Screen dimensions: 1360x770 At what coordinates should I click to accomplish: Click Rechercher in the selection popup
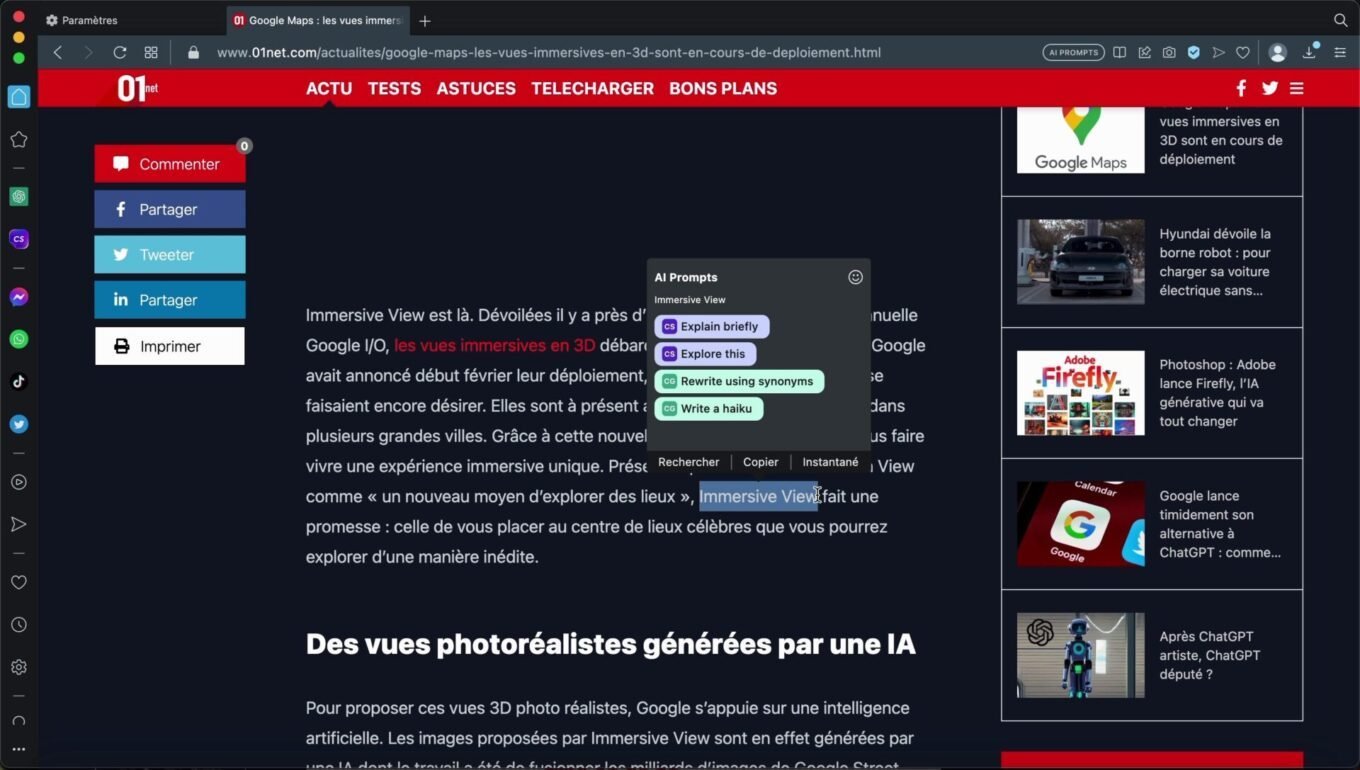688,462
